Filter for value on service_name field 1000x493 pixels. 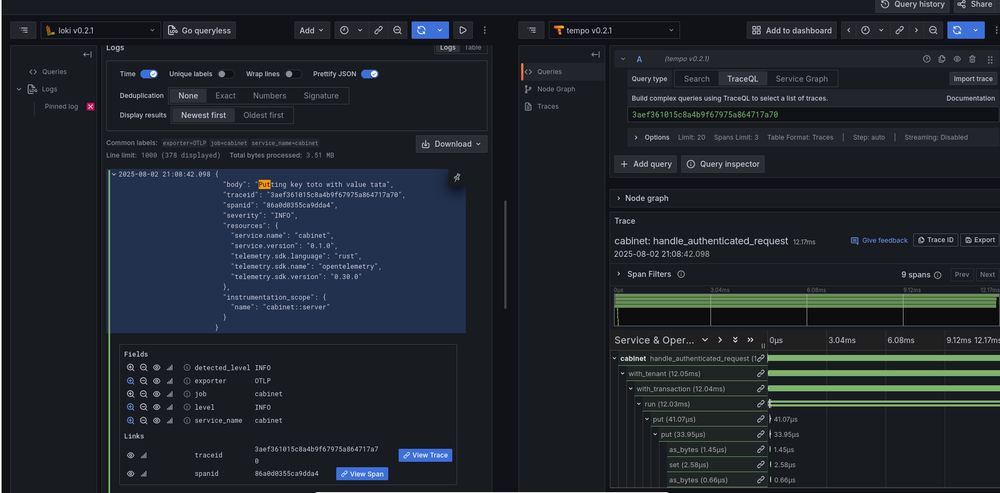point(130,420)
